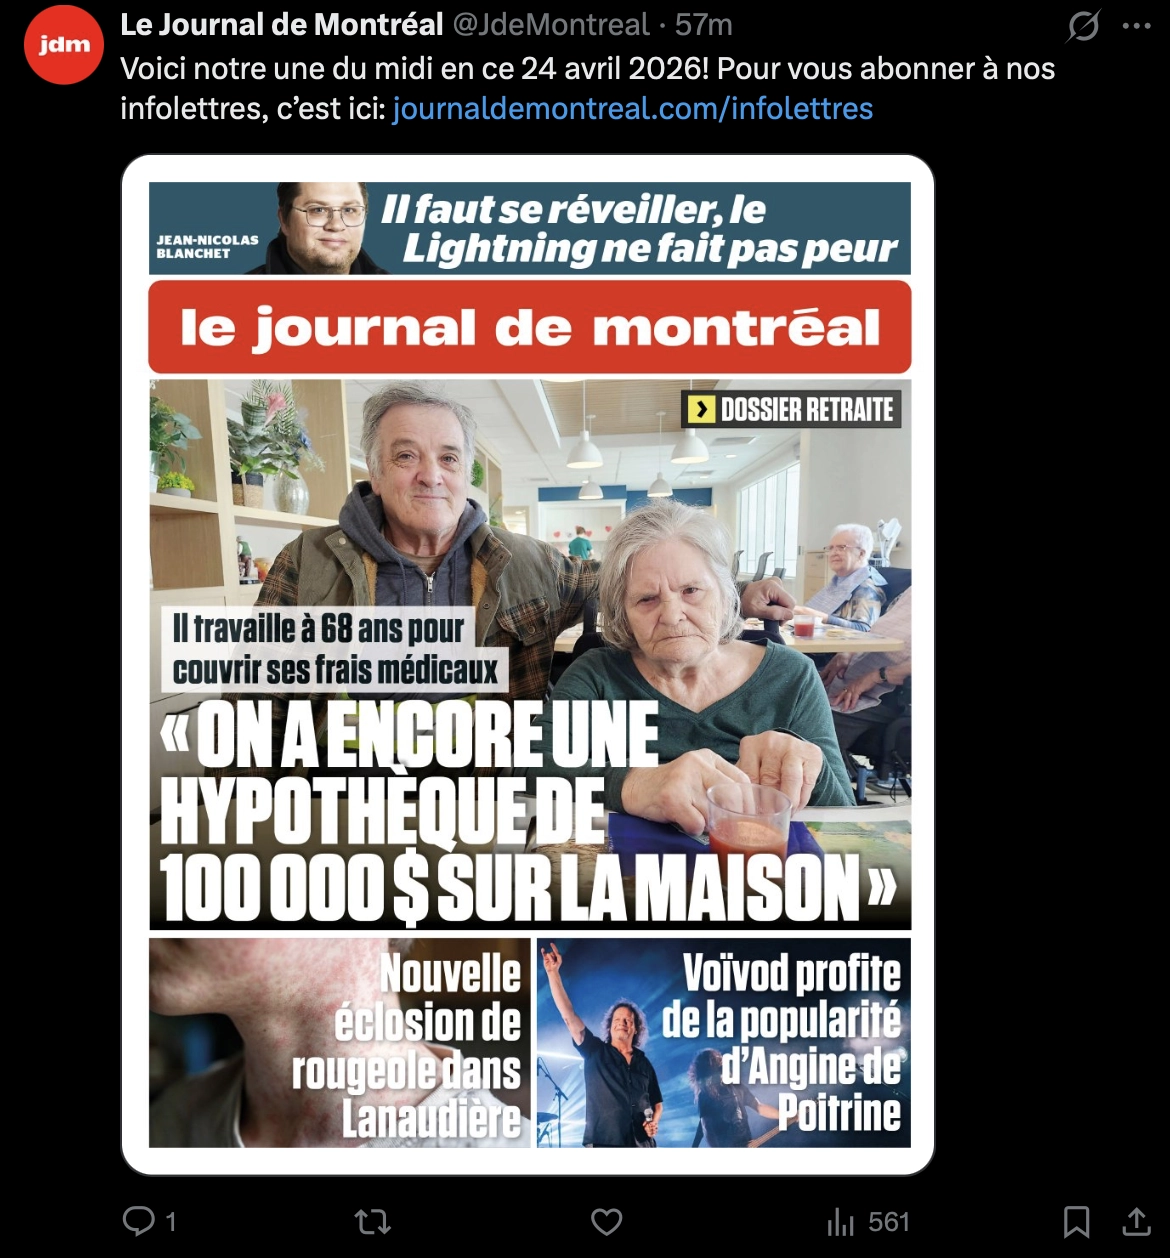
Task: Open the three-dot more options menu
Action: (1137, 26)
